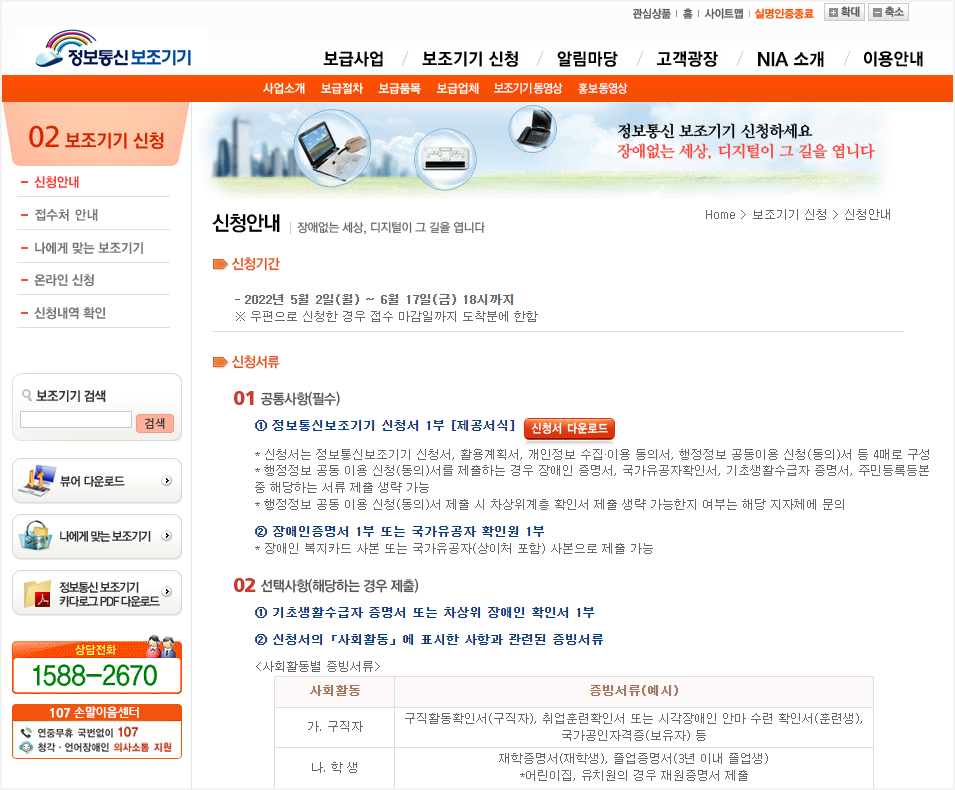
Task: Click the 01 공통사항(필수) heading
Action: [287, 398]
